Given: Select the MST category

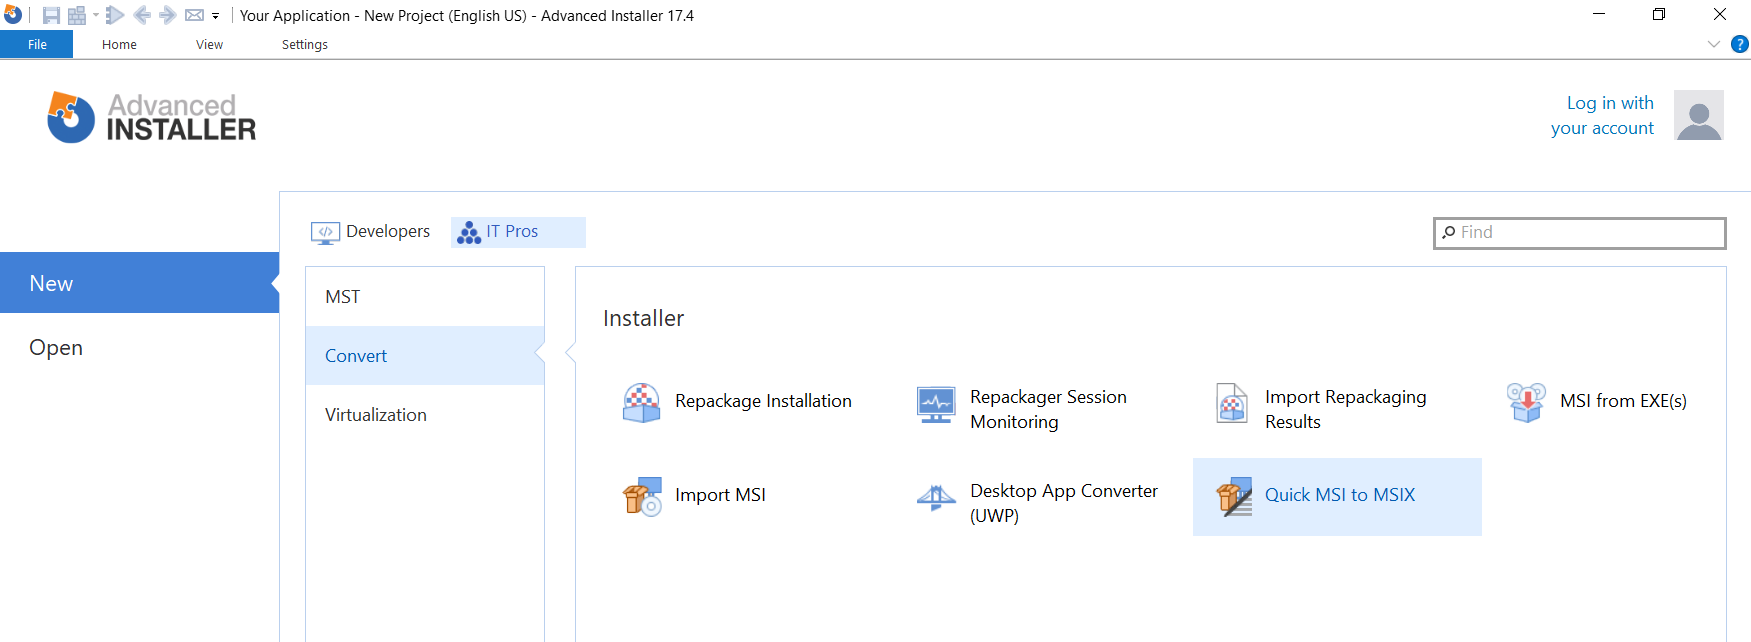Looking at the screenshot, I should [425, 297].
